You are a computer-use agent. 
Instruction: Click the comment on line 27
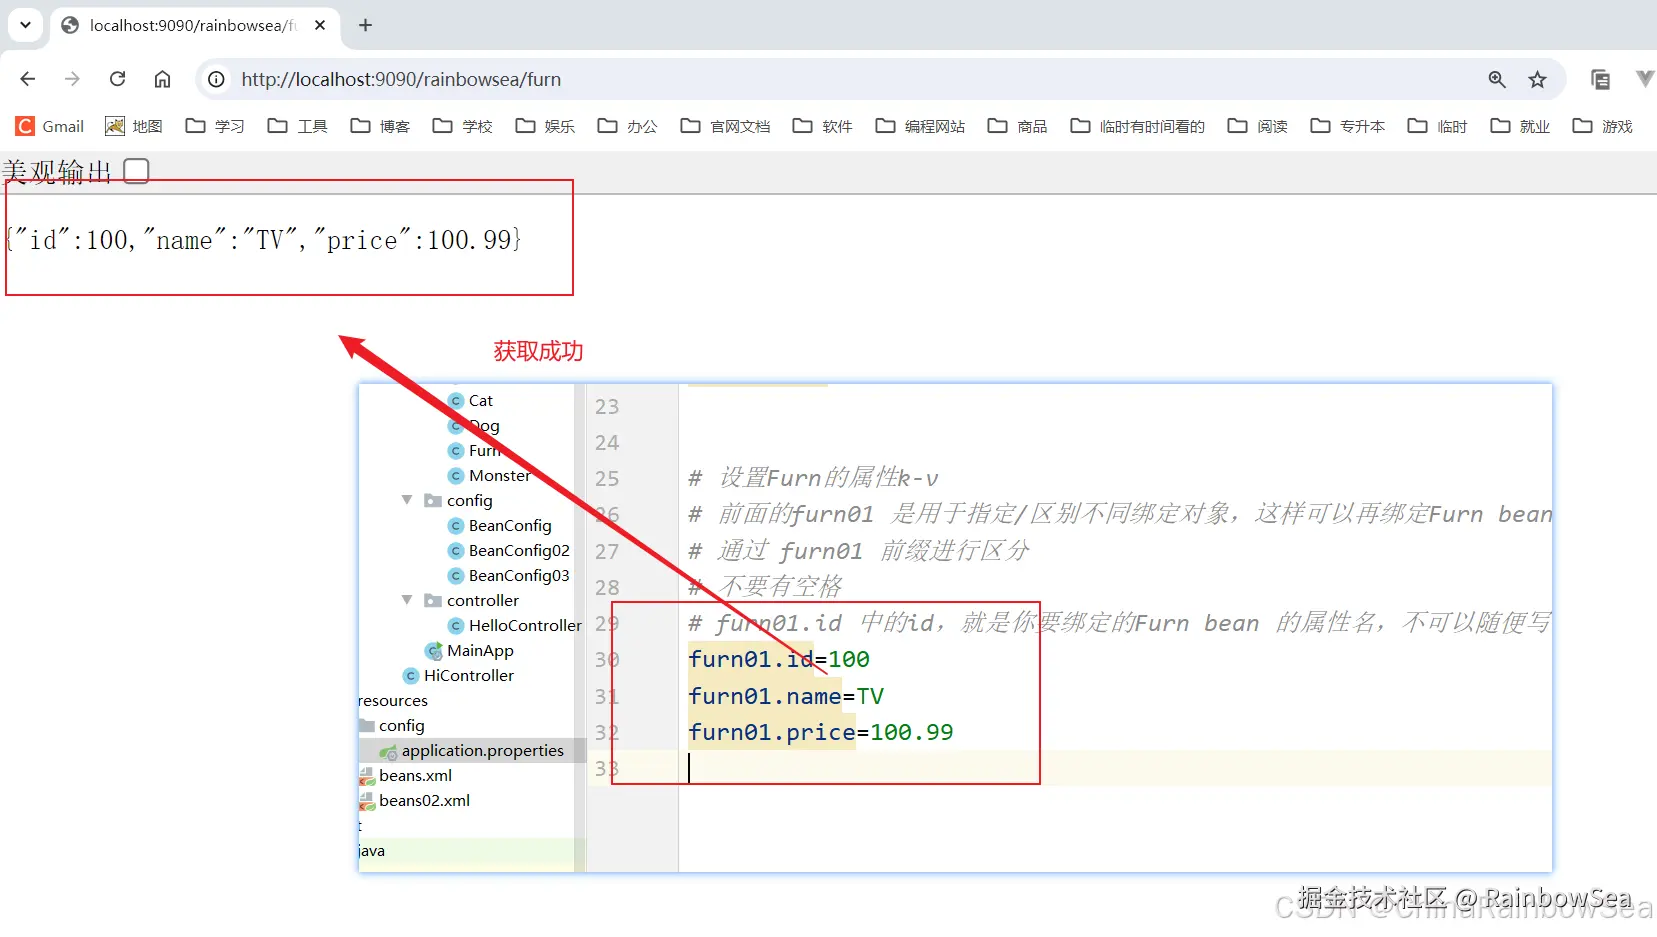click(x=859, y=550)
